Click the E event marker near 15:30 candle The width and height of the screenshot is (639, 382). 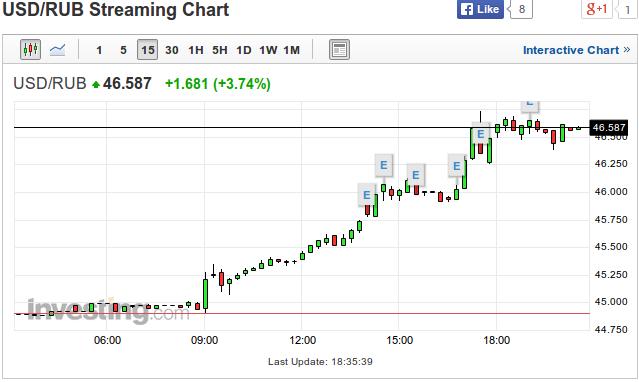pyautogui.click(x=416, y=175)
